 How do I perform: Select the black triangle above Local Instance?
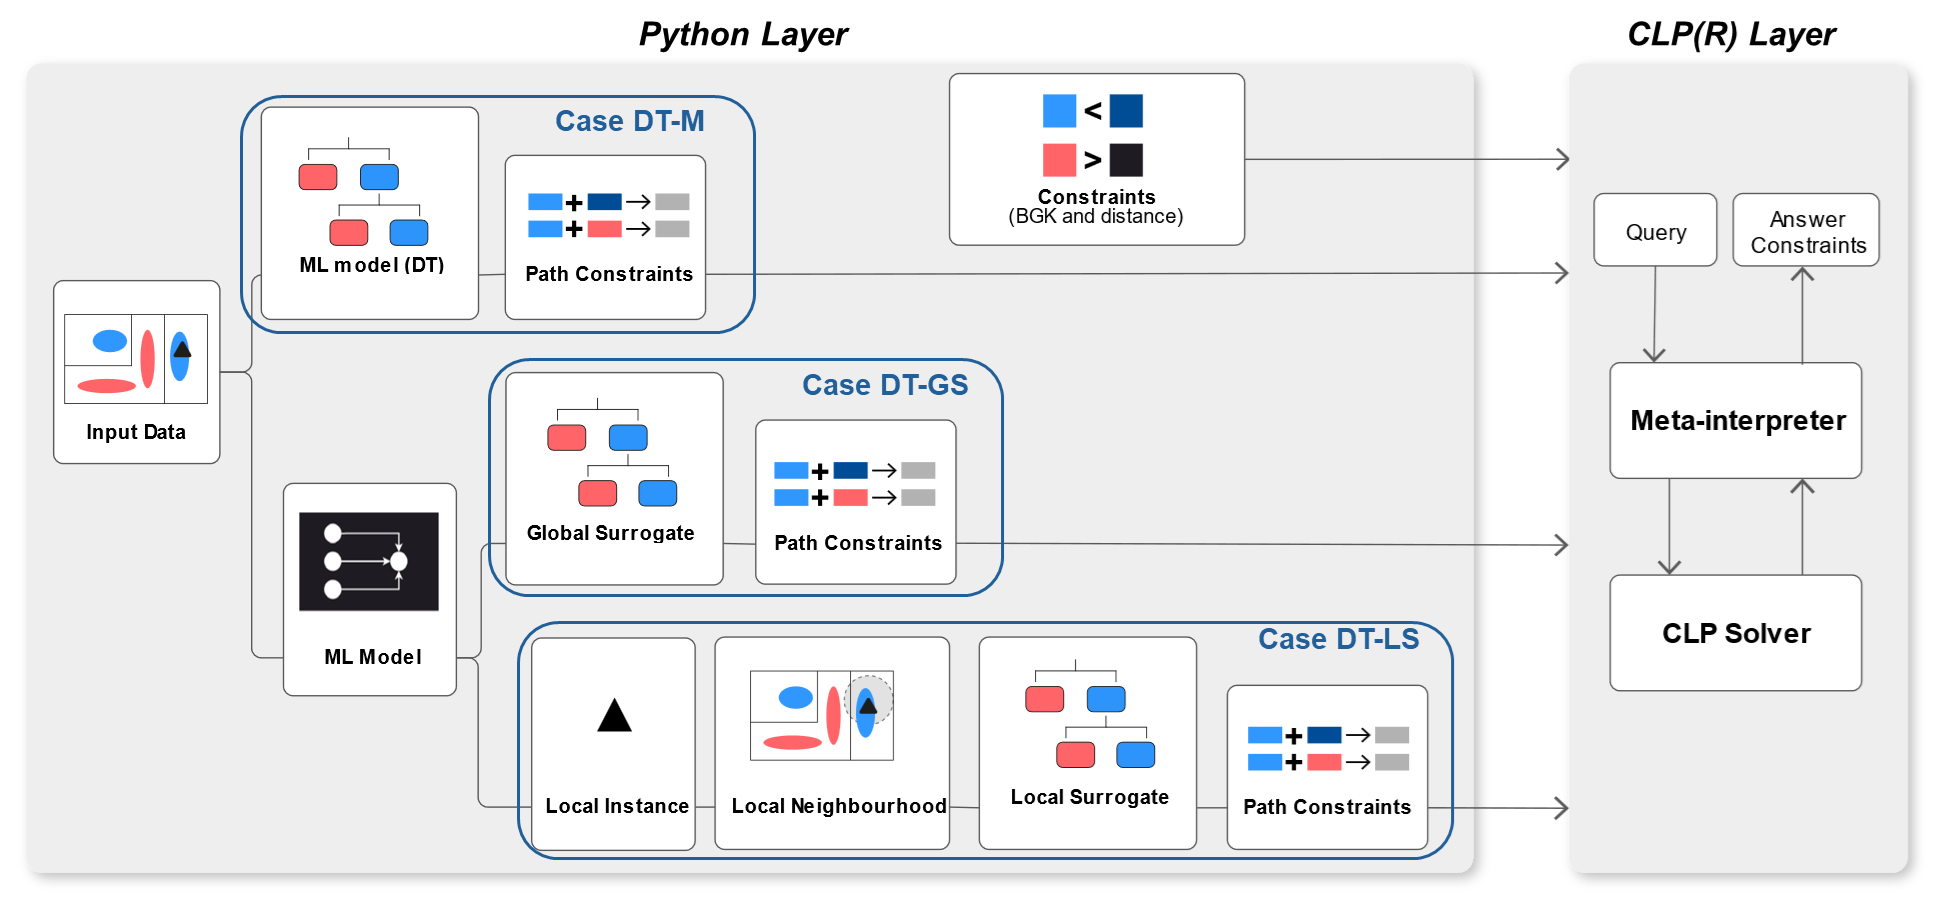point(614,716)
